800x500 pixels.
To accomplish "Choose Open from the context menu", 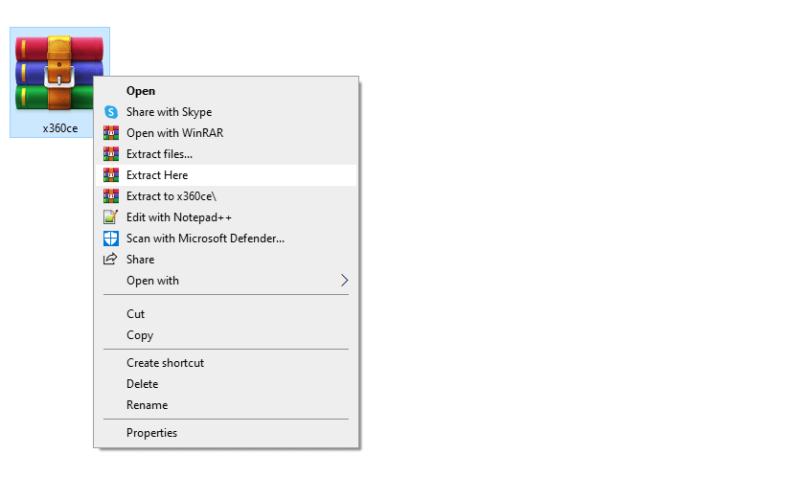I will (x=226, y=91).
